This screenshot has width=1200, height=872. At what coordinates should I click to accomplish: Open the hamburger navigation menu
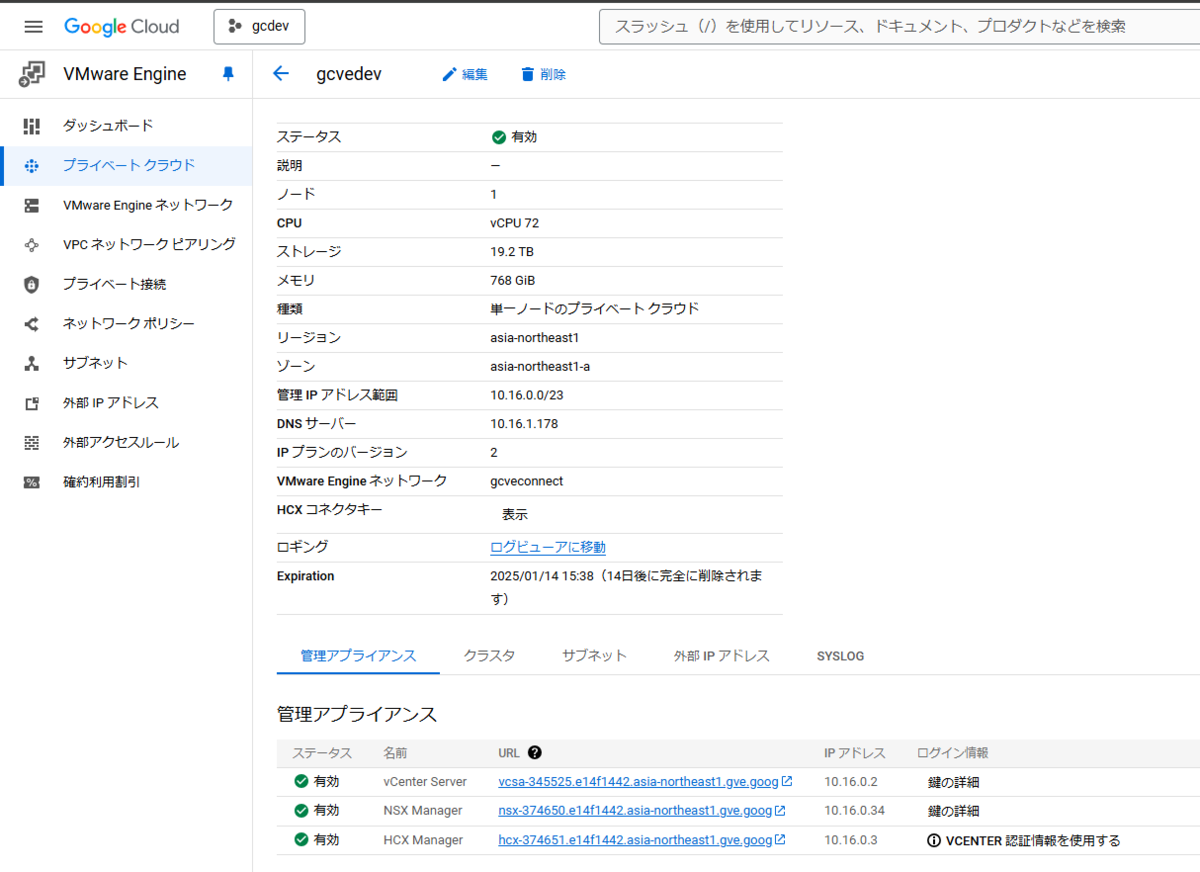pyautogui.click(x=33, y=26)
